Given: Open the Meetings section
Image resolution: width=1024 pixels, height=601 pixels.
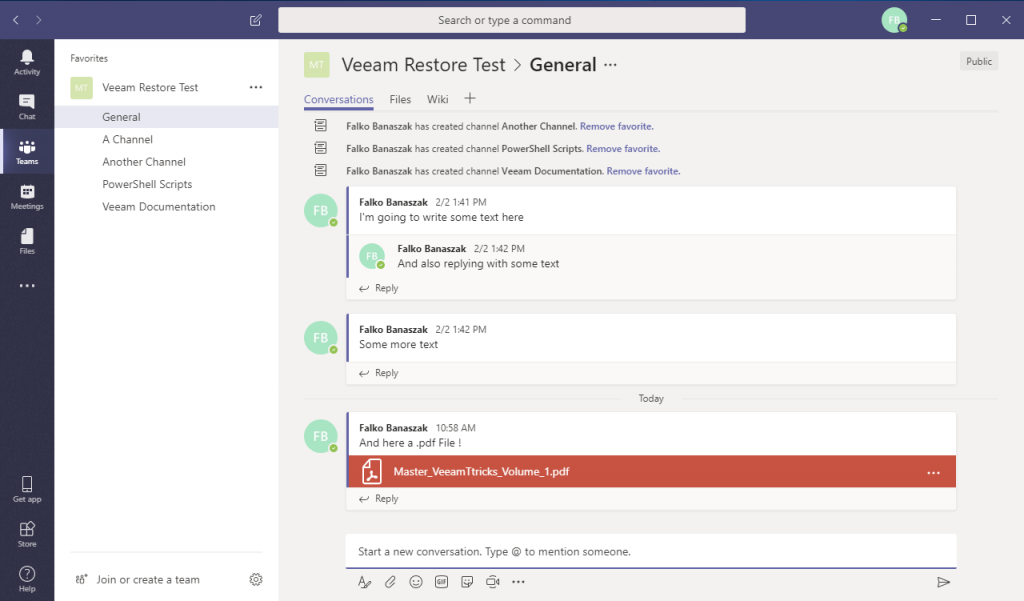Looking at the screenshot, I should pyautogui.click(x=27, y=197).
